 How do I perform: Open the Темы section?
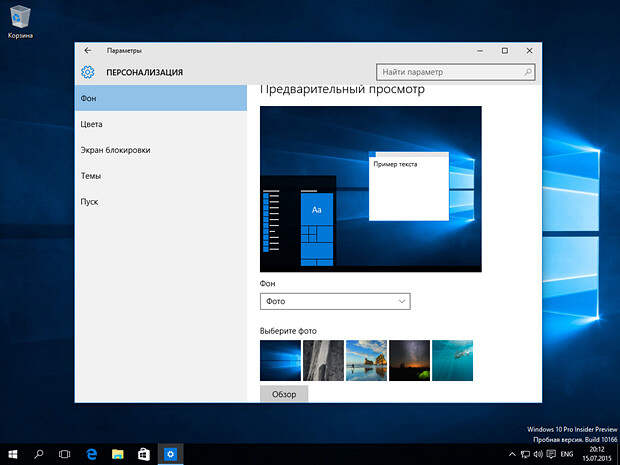coord(161,176)
